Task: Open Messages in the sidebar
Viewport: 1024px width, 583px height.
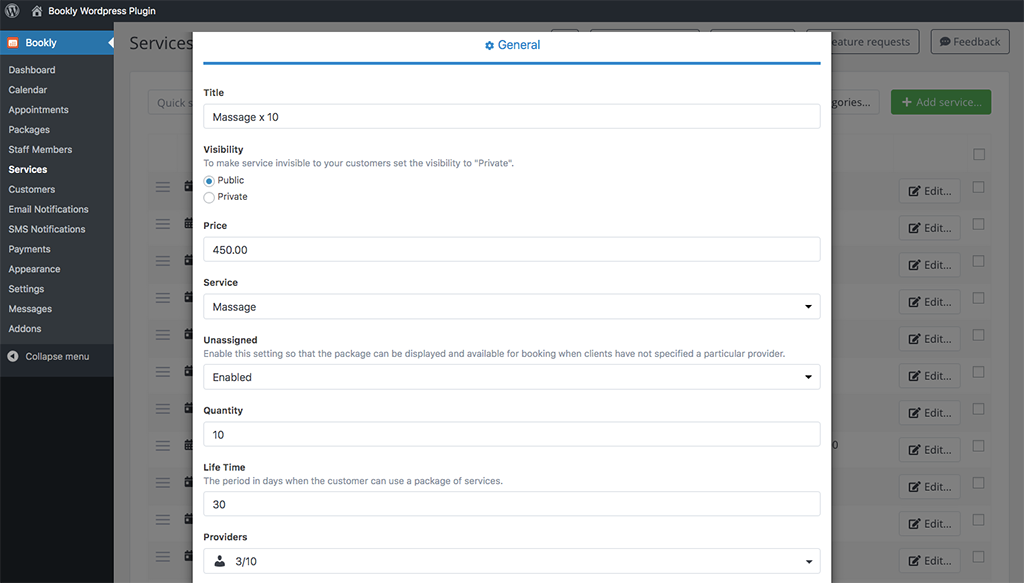Action: click(30, 309)
